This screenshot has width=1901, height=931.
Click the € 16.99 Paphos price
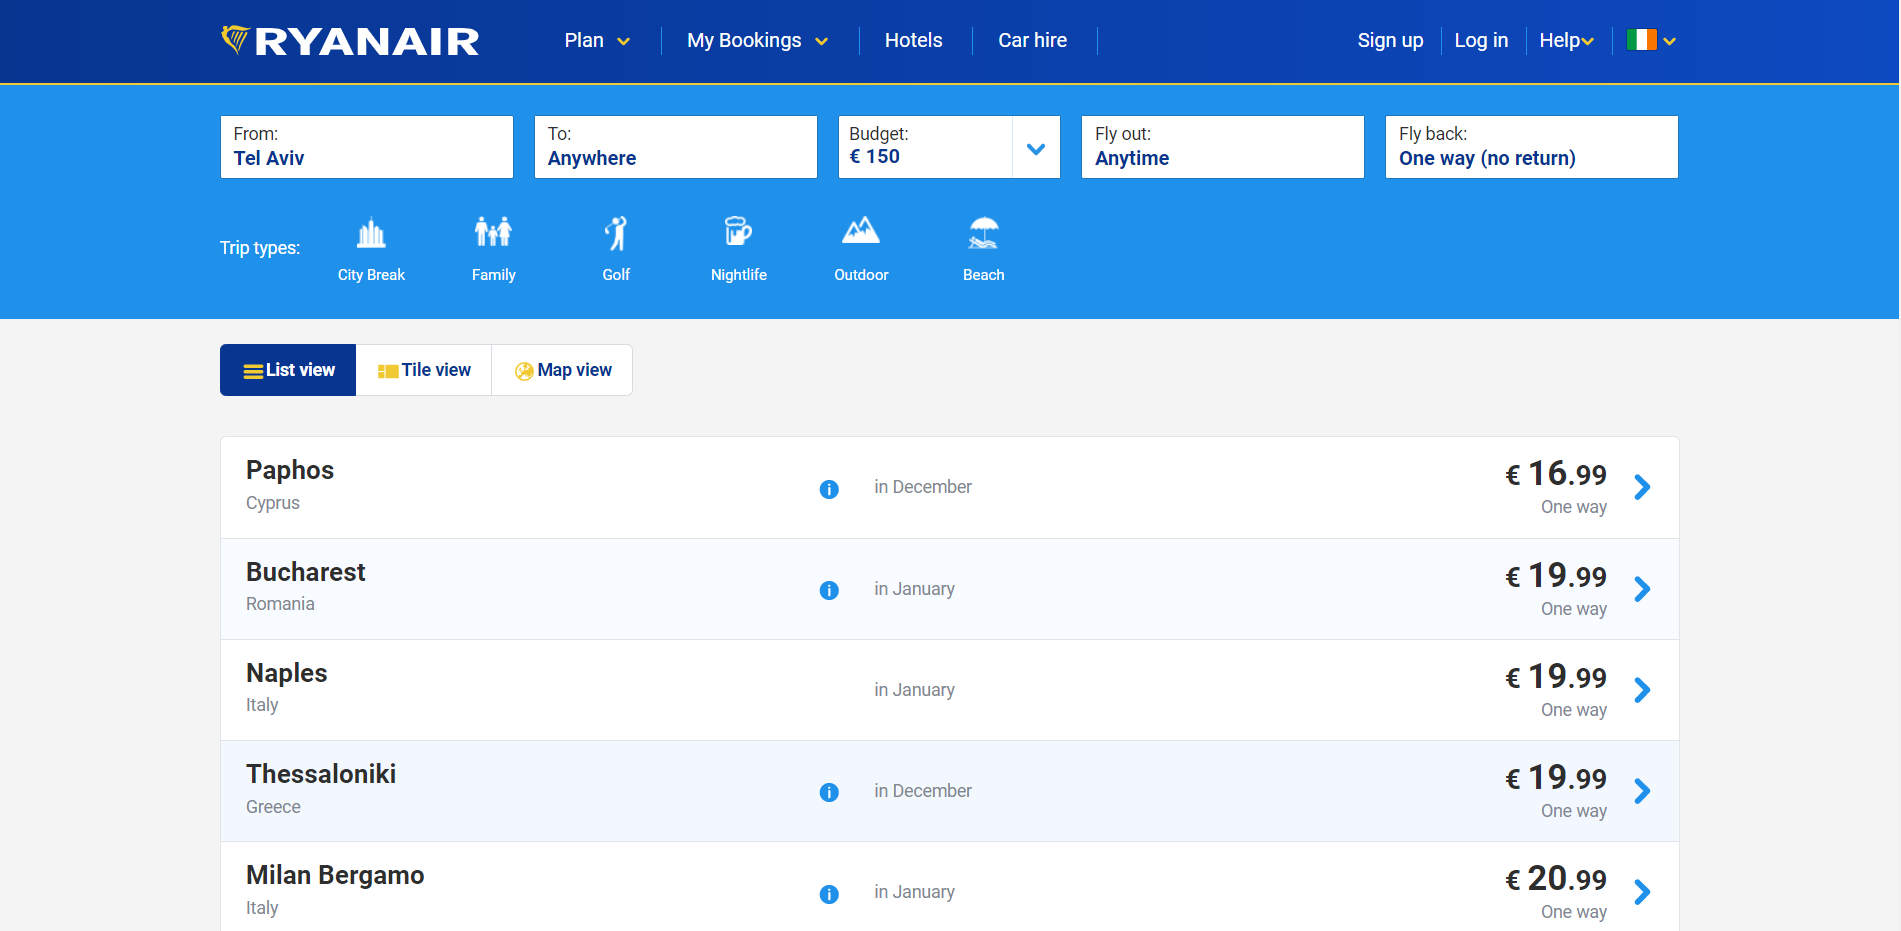click(1556, 473)
